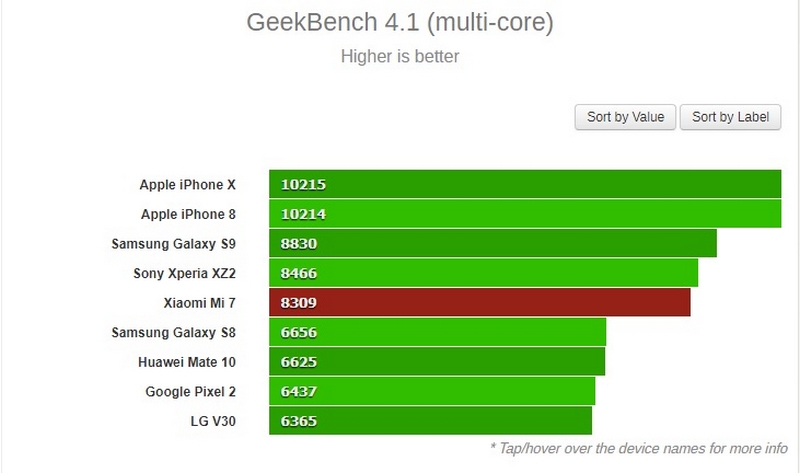
Task: Select the Samsung Galaxy S8 label
Action: pyautogui.click(x=174, y=332)
